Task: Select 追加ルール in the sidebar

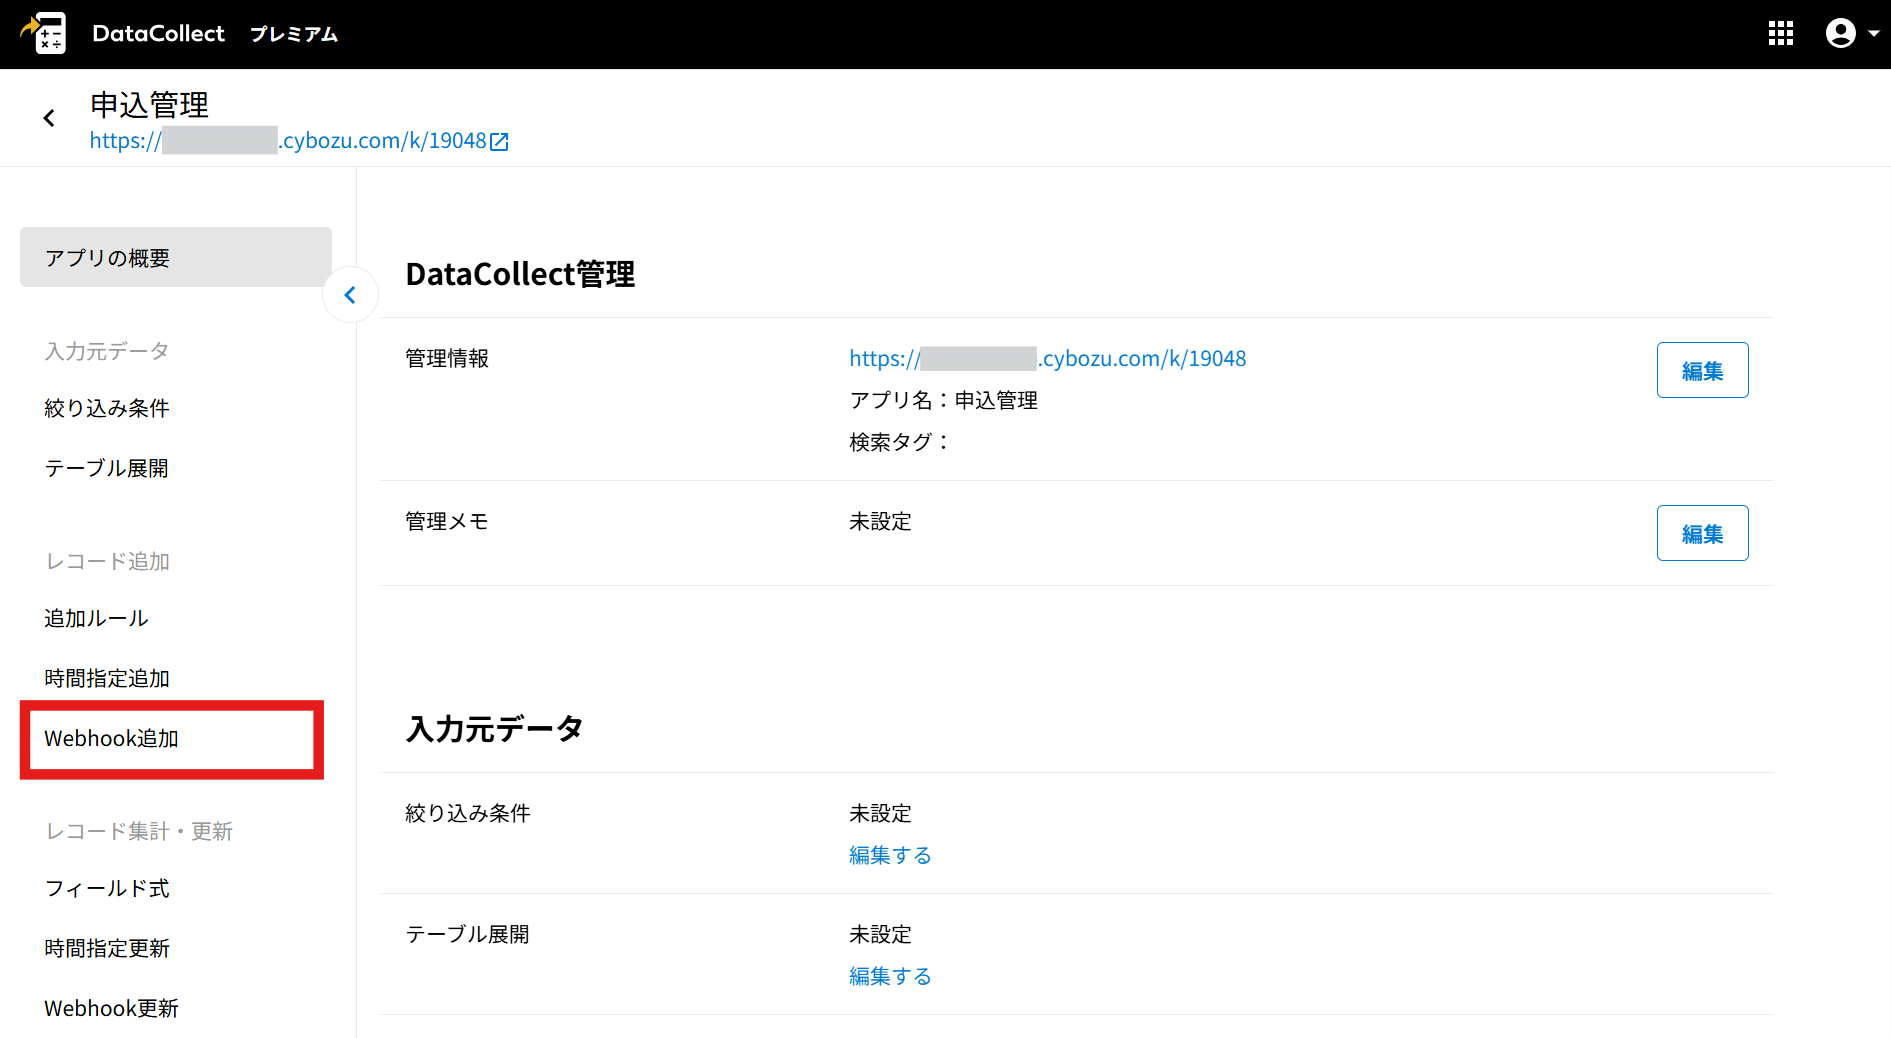Action: [96, 618]
